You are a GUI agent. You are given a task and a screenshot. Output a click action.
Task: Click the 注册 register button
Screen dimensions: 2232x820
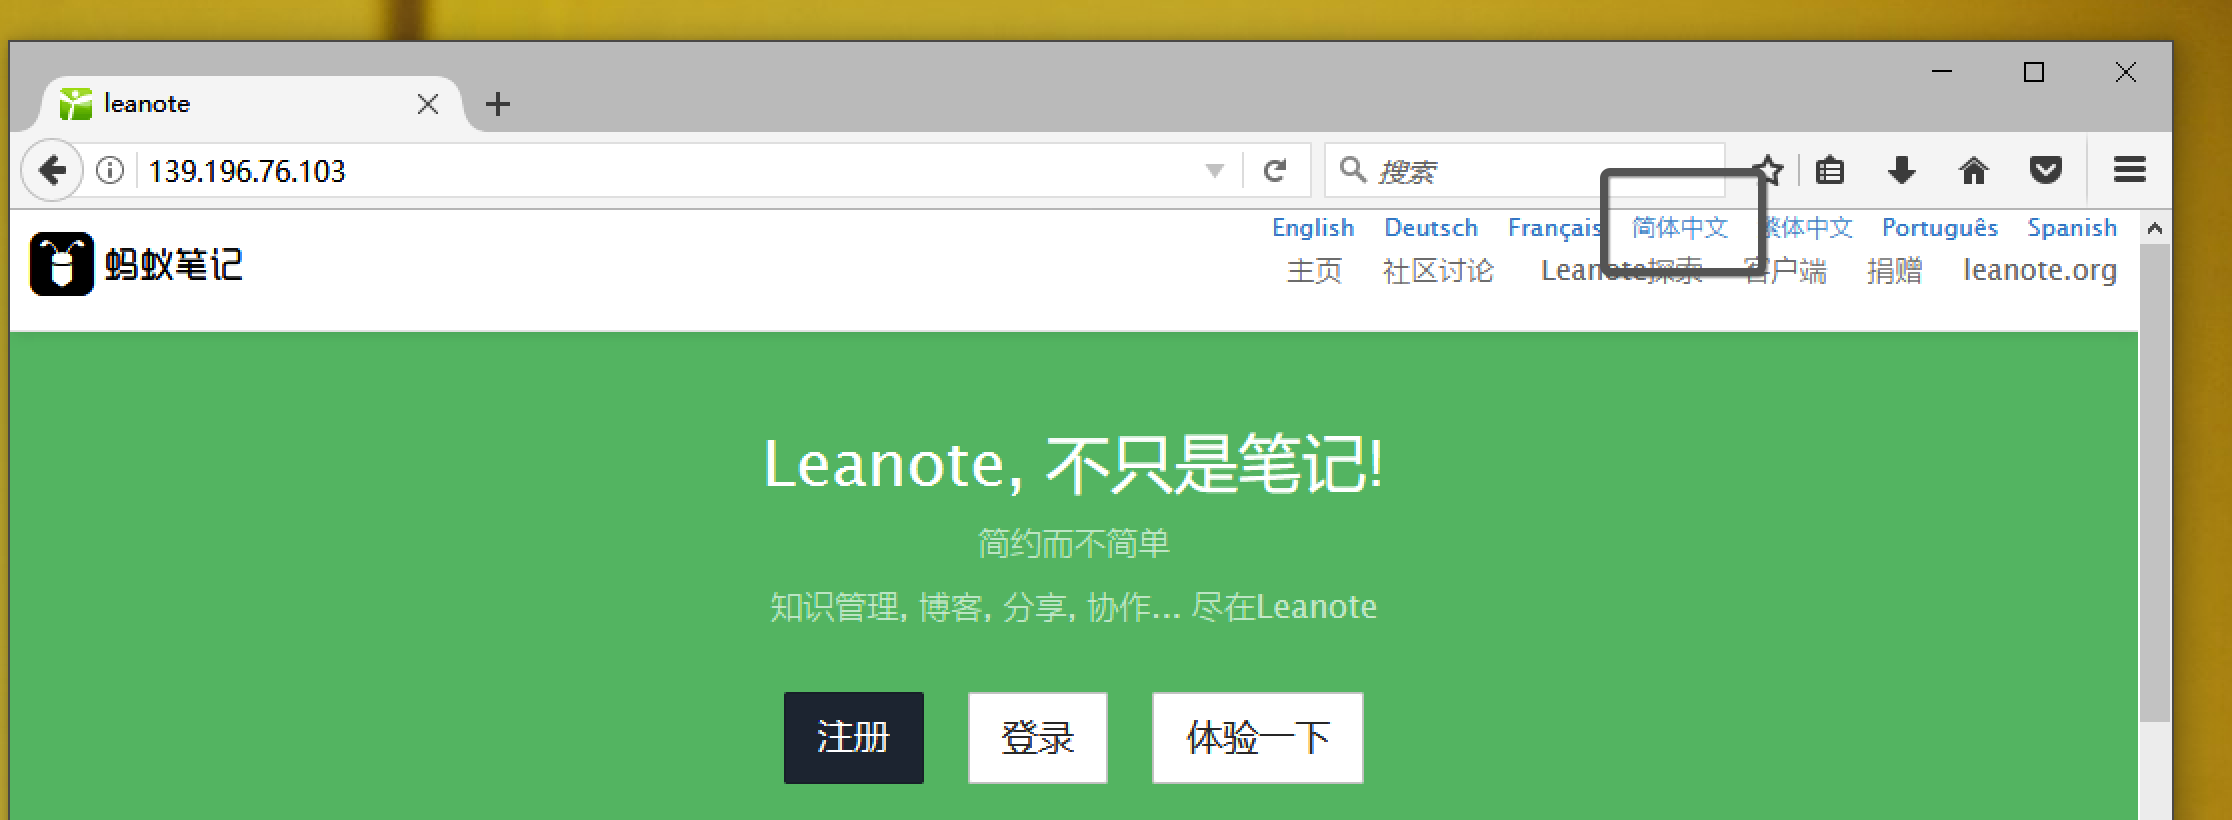point(853,737)
